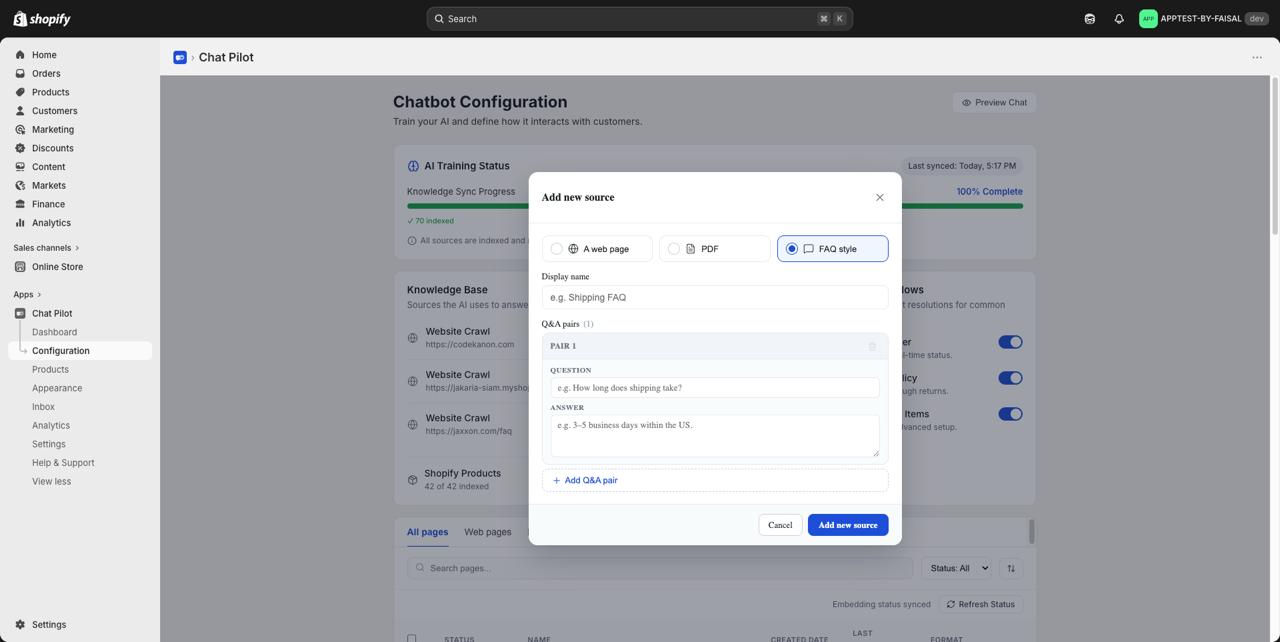Click the globe icon on A web page
The height and width of the screenshot is (642, 1280).
[573, 249]
